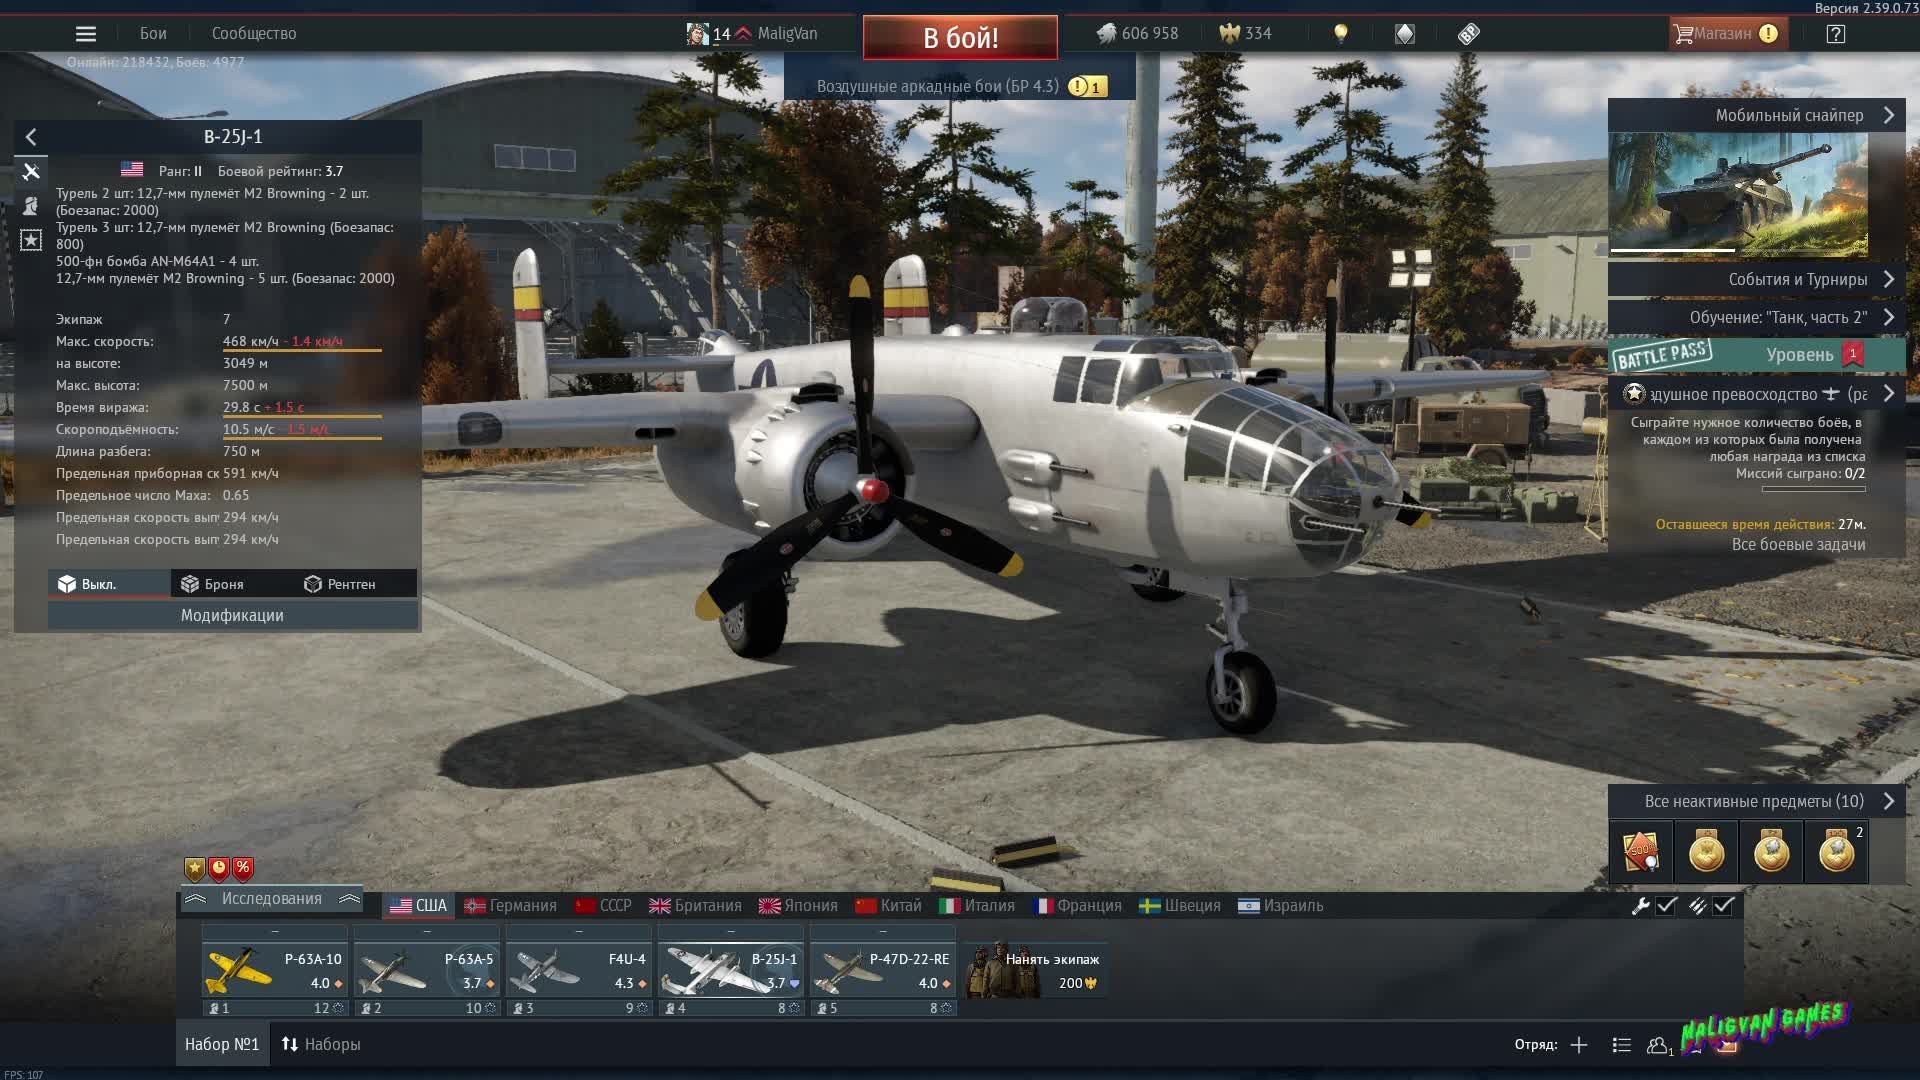Expand События и Турниры section
Viewport: 1920px width, 1080px height.
1891,279
